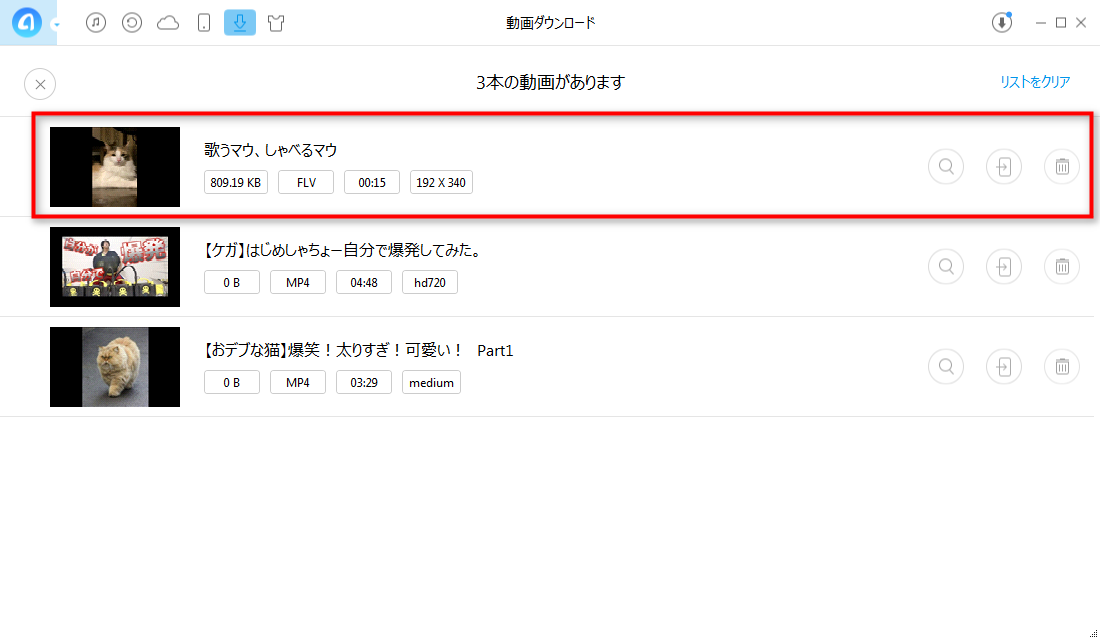Click the MP4 tag in the medium row
The height and width of the screenshot is (640, 1100).
point(297,382)
